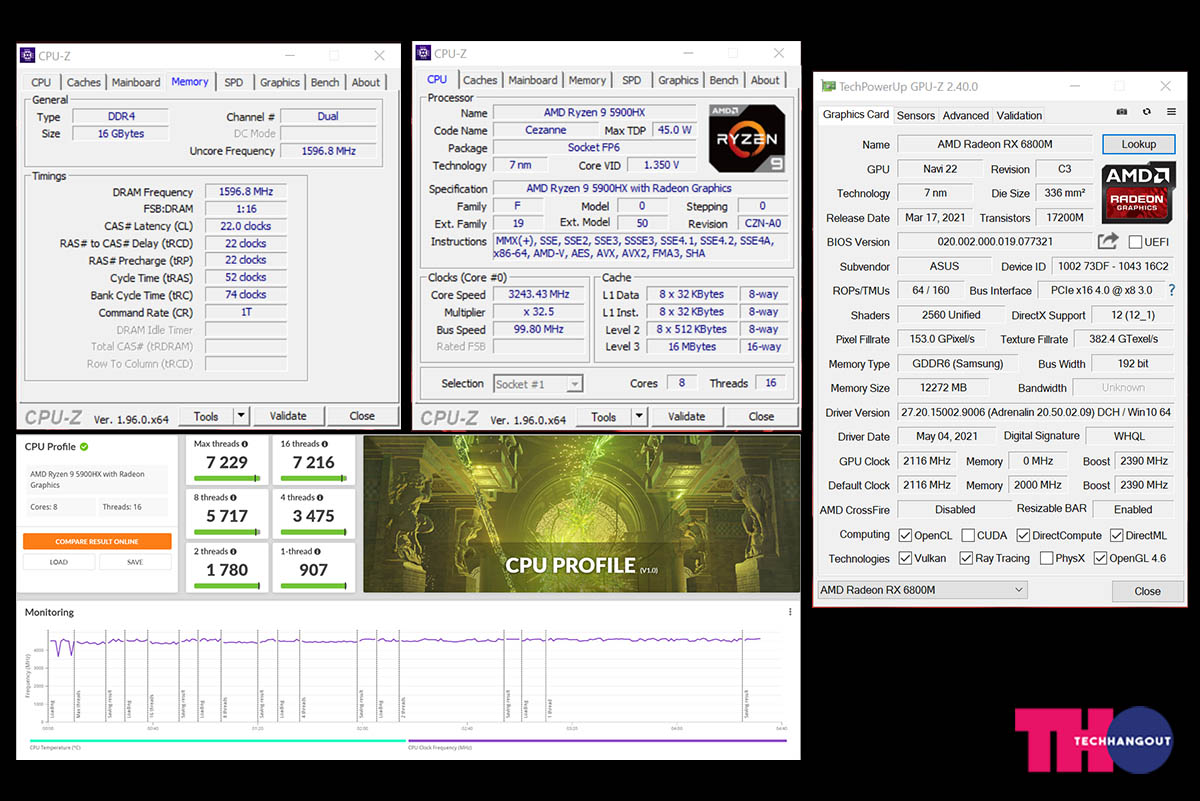Click the DRAM Frequency value 1596.8 MHz

click(x=246, y=192)
